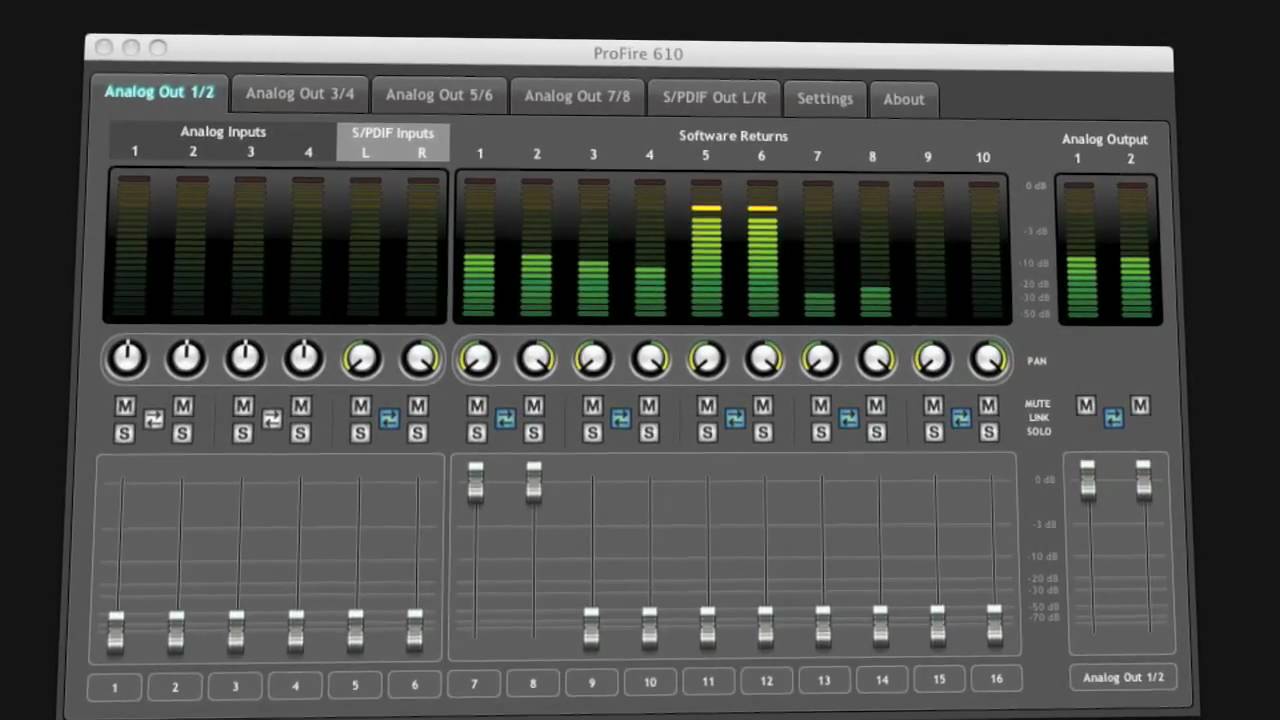Click the channel name field labeled 16
The image size is (1280, 720).
997,678
